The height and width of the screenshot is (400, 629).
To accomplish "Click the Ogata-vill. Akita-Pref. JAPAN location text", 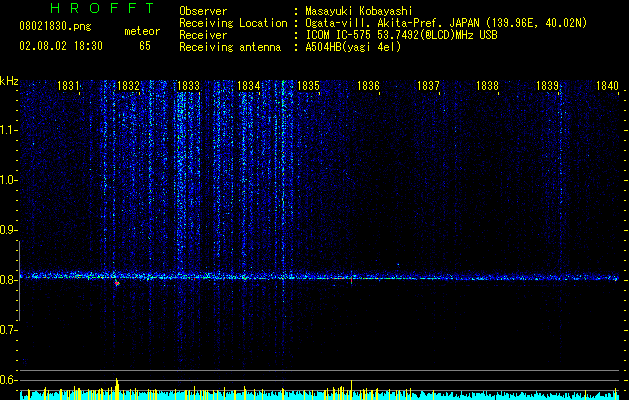I will (446, 23).
